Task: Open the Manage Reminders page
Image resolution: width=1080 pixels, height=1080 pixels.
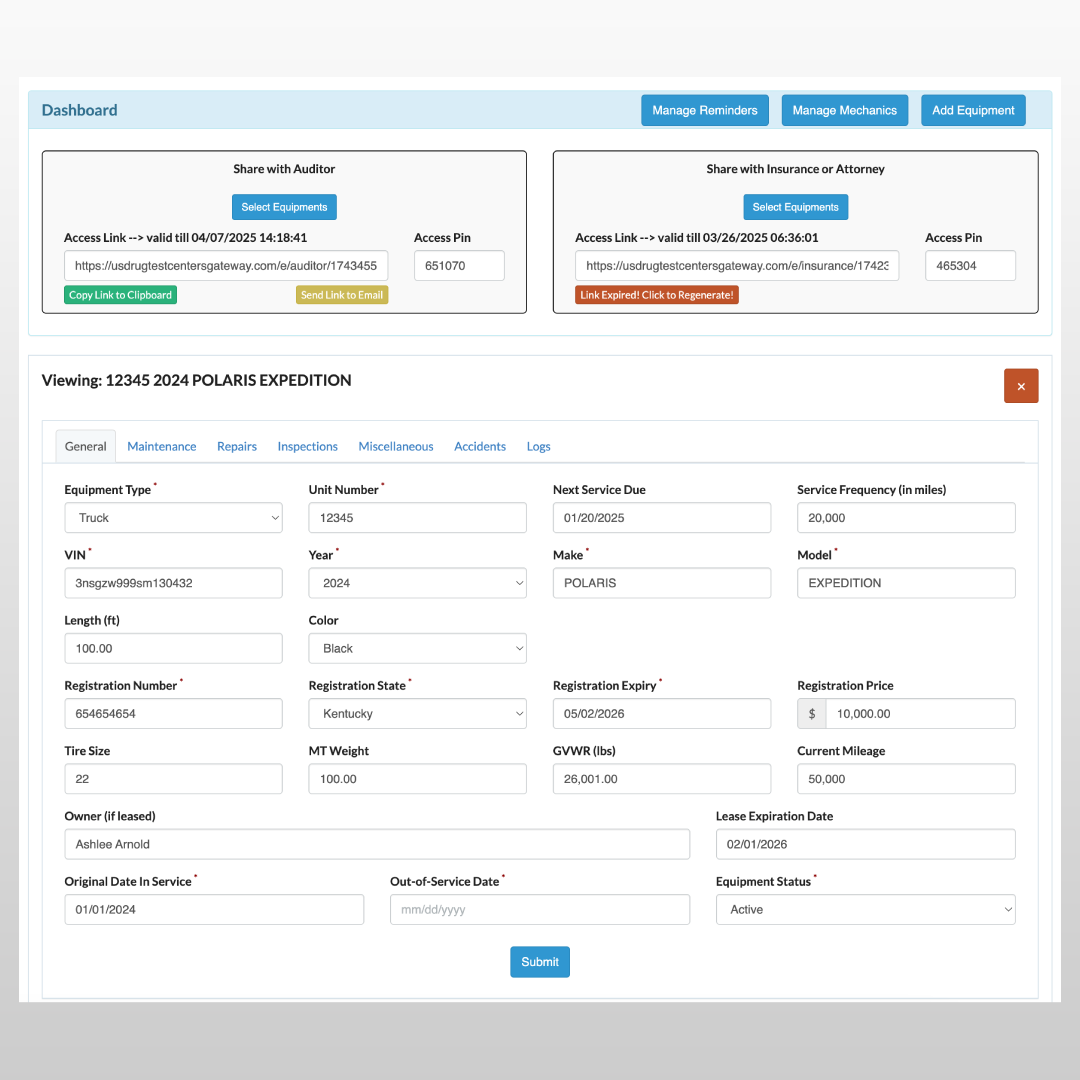Action: 704,111
